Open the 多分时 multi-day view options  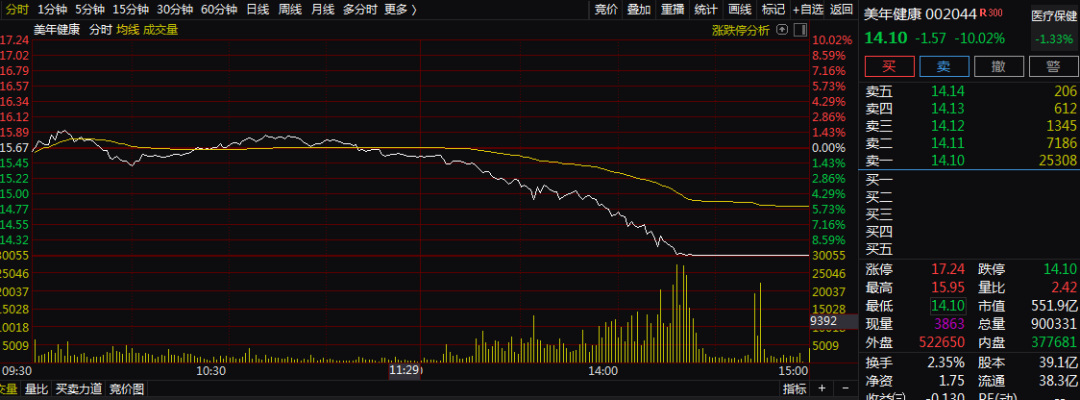360,9
